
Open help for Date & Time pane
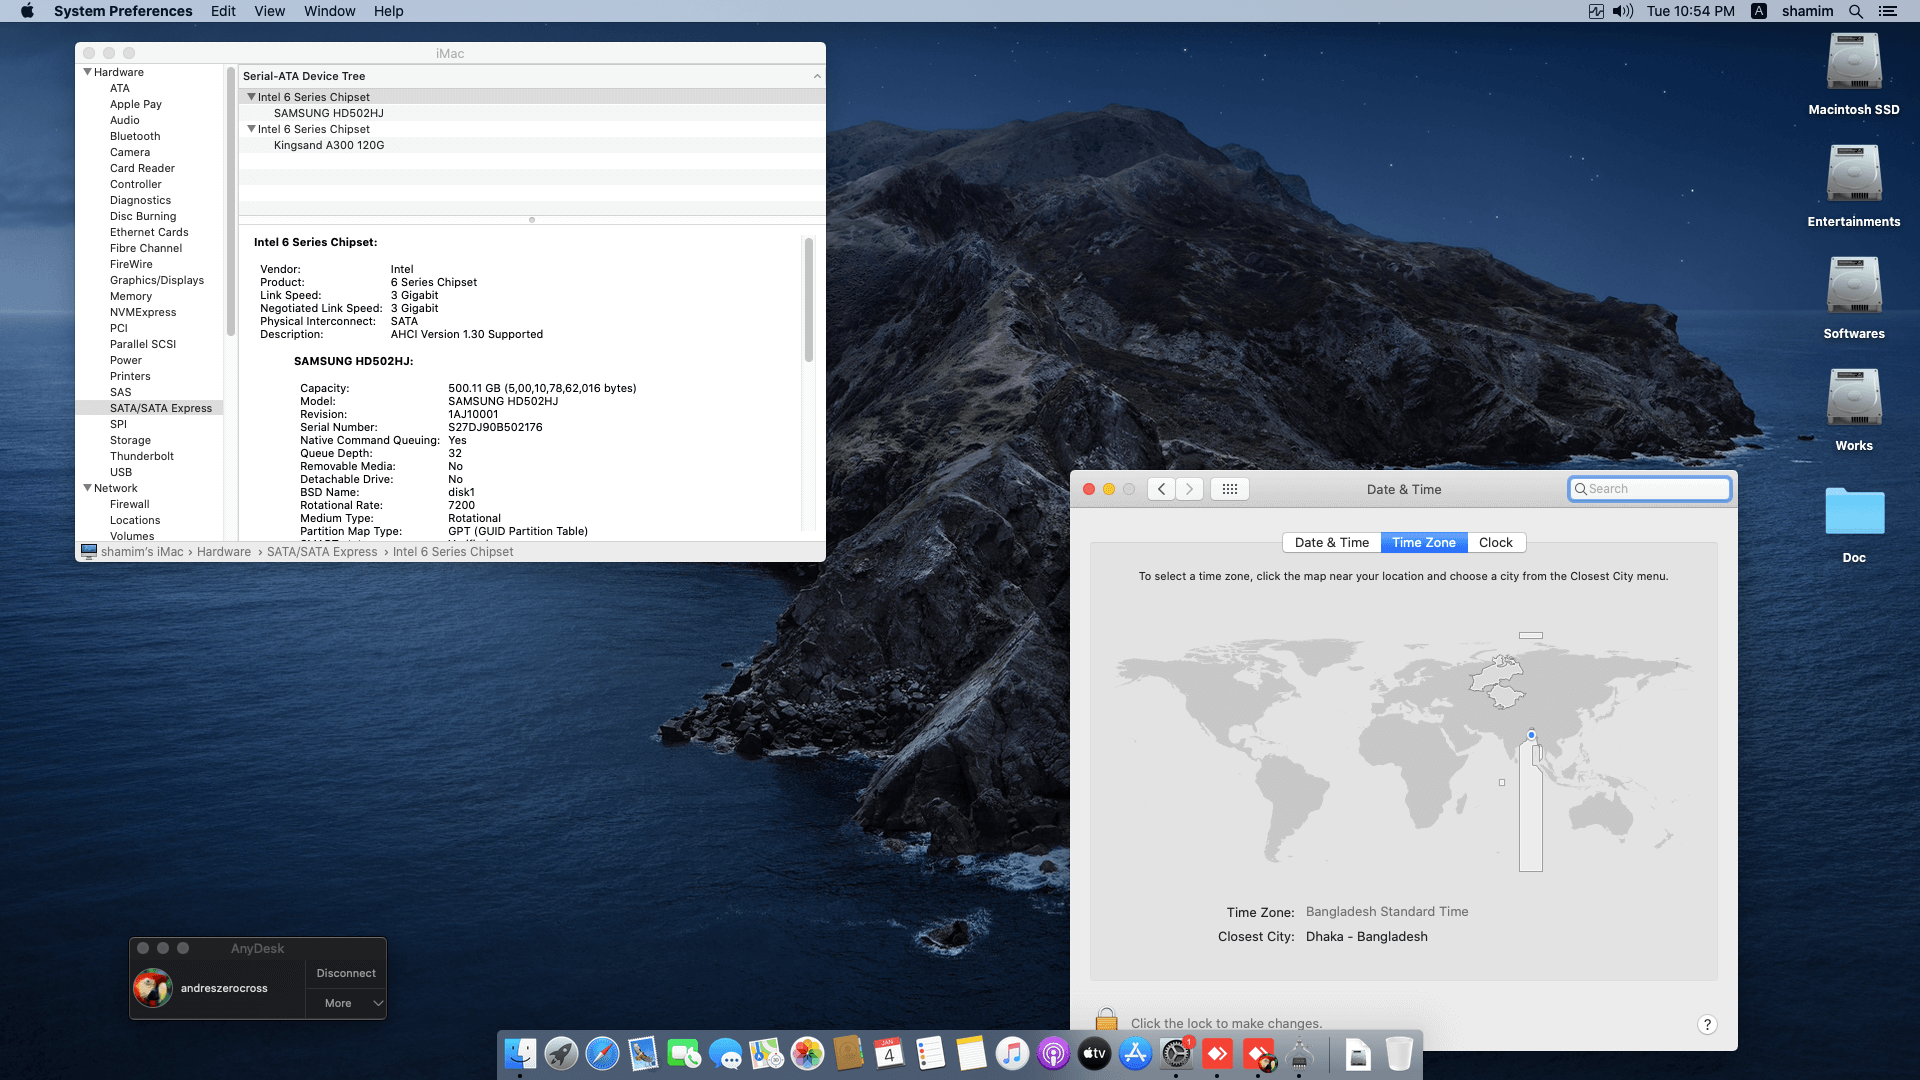1707,1024
